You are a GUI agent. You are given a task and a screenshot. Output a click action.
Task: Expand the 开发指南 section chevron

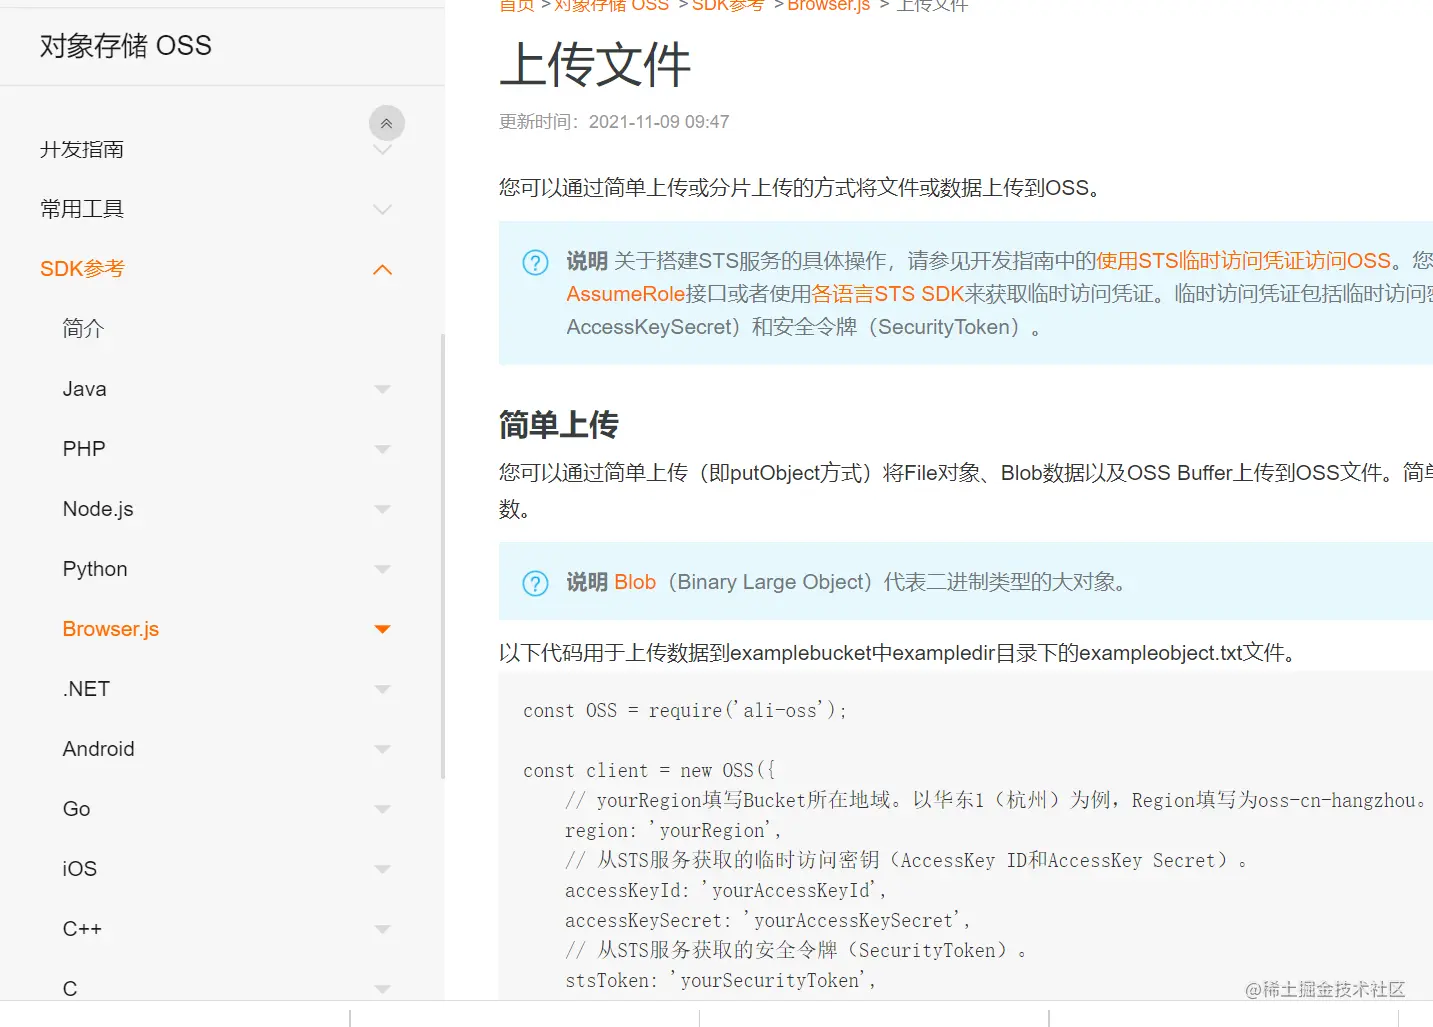pos(382,150)
